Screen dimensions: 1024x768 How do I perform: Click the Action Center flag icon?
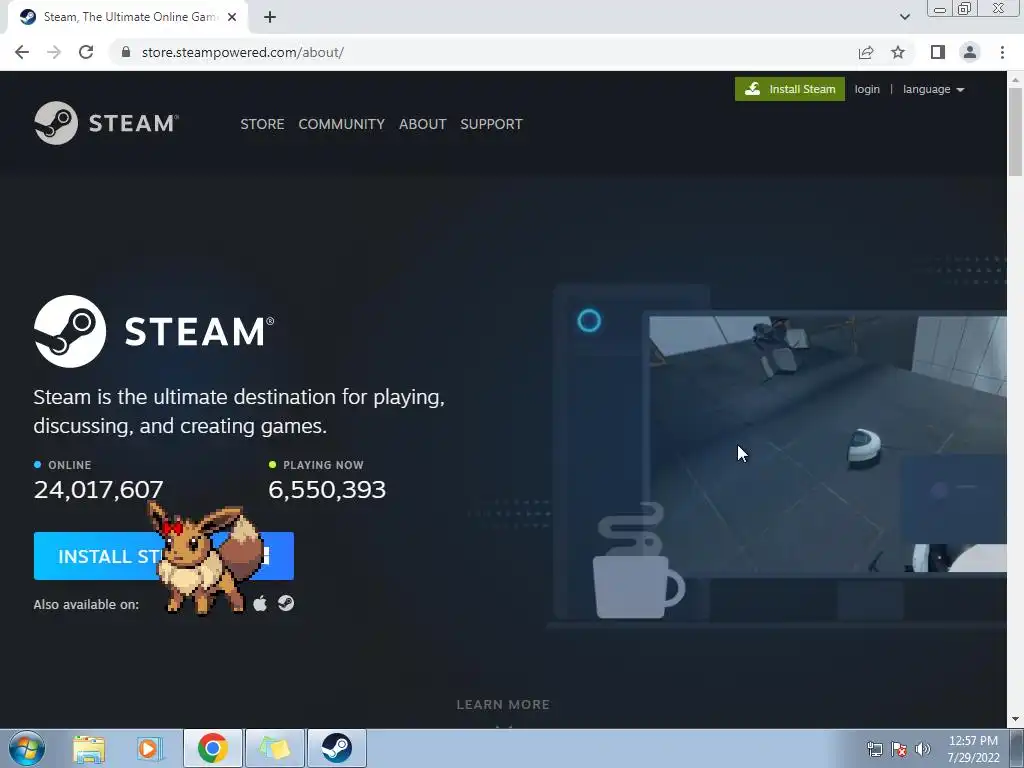tap(899, 749)
